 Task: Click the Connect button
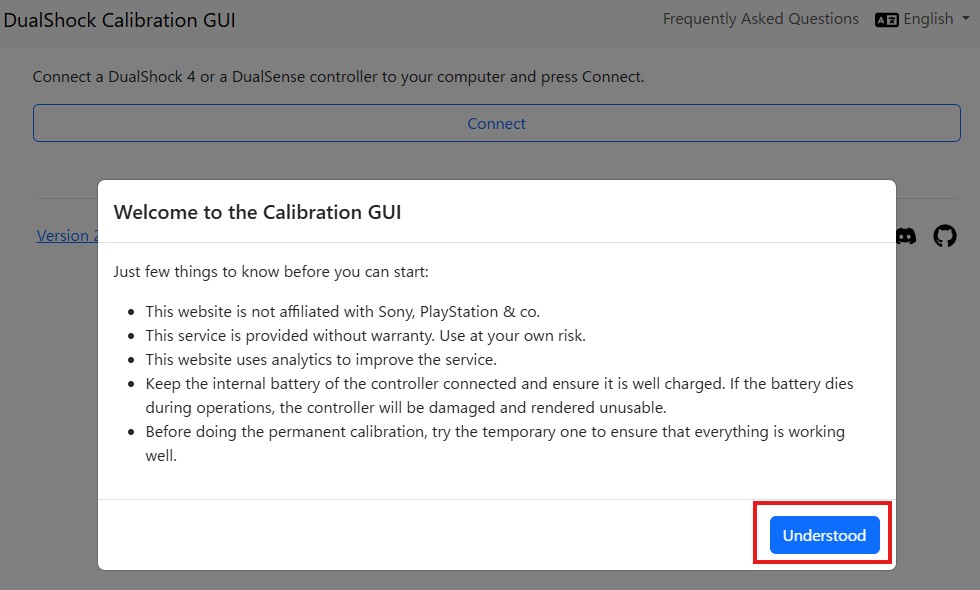pyautogui.click(x=496, y=124)
